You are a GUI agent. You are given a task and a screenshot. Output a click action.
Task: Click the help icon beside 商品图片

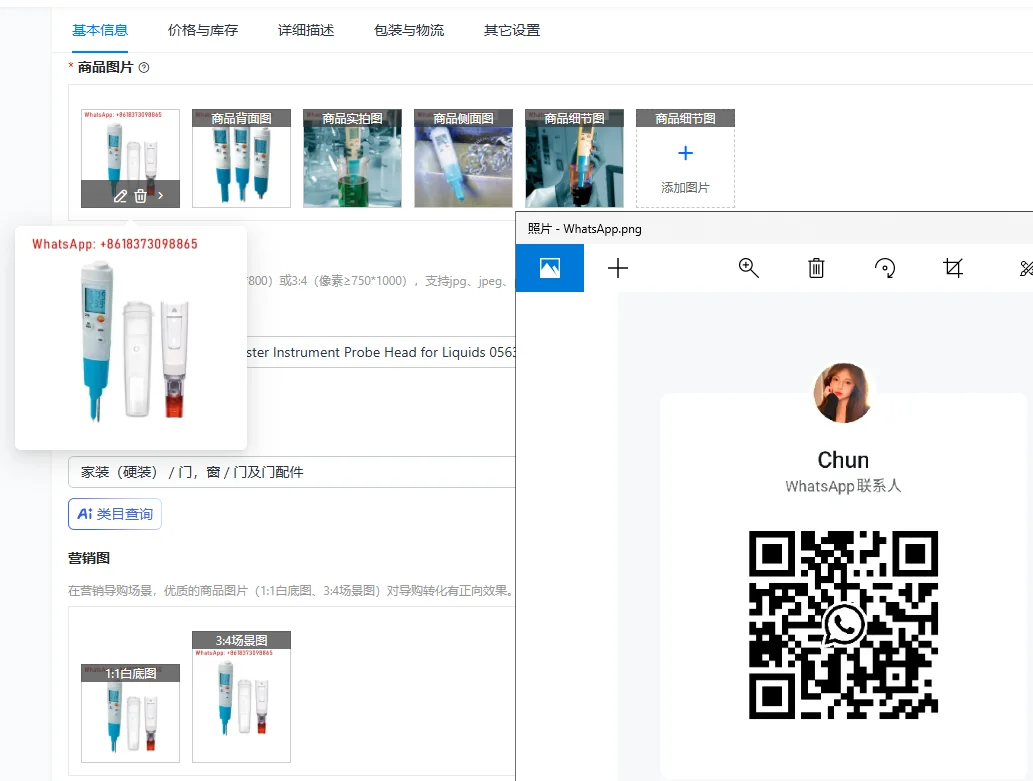pyautogui.click(x=144, y=68)
